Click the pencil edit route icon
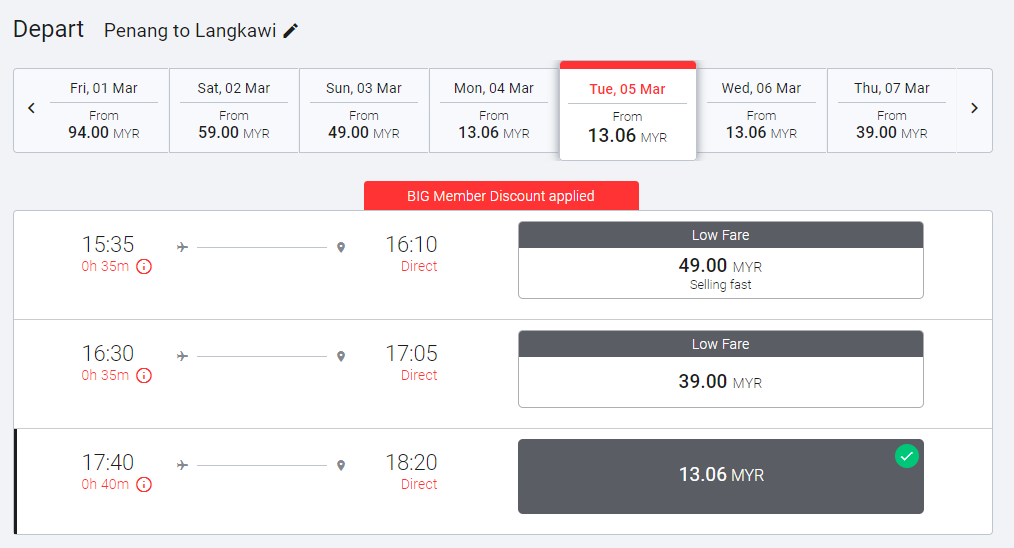 tap(291, 31)
